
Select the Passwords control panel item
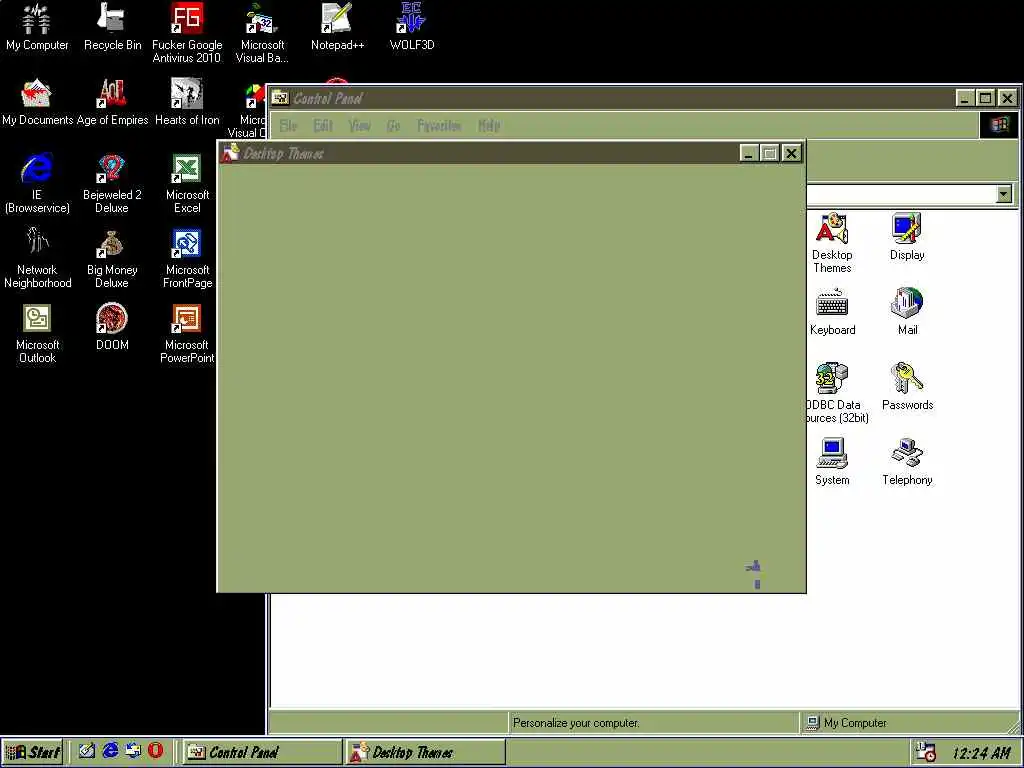pyautogui.click(x=907, y=387)
